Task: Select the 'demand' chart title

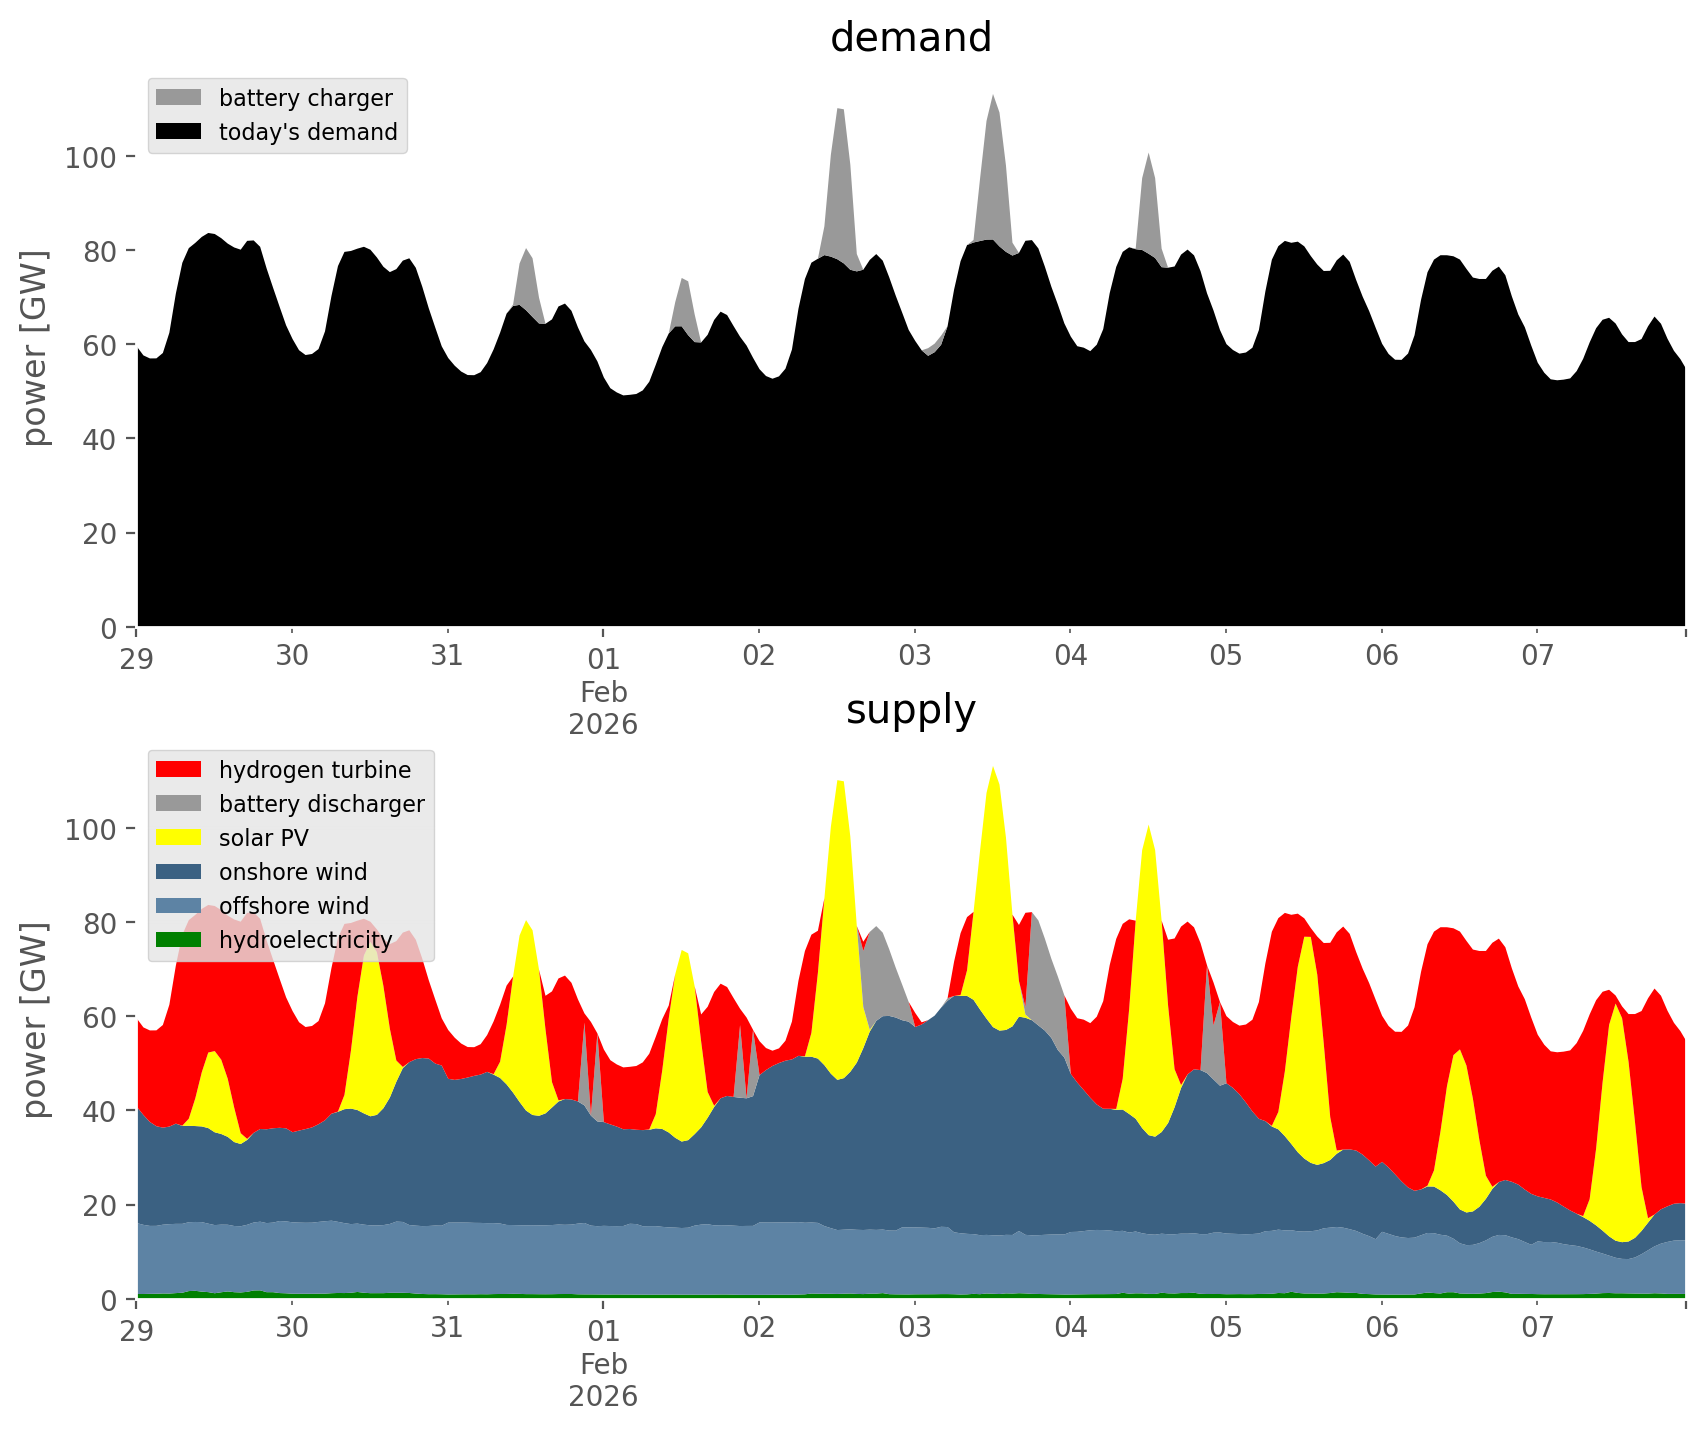Action: [910, 38]
